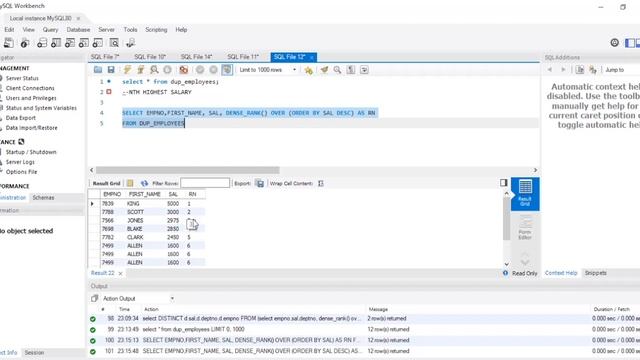This screenshot has width=640, height=360.
Task: Open Client Connections in the navigator
Action: tap(30, 88)
